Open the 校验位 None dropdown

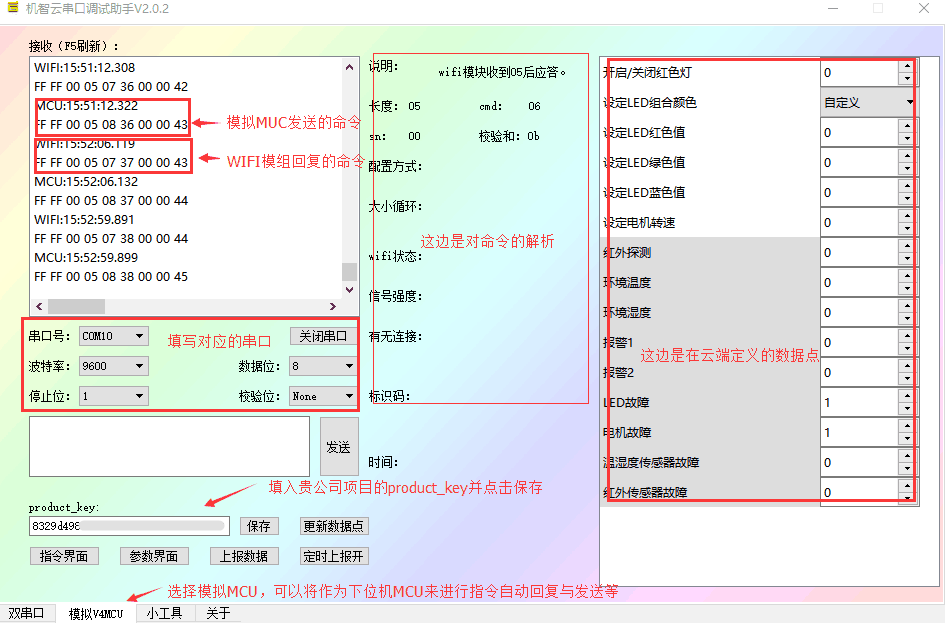click(321, 396)
